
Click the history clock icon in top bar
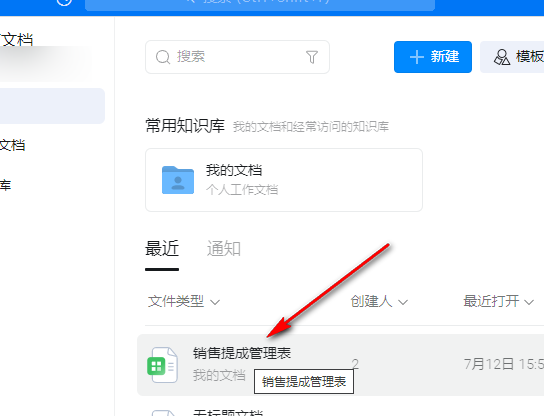click(x=64, y=2)
